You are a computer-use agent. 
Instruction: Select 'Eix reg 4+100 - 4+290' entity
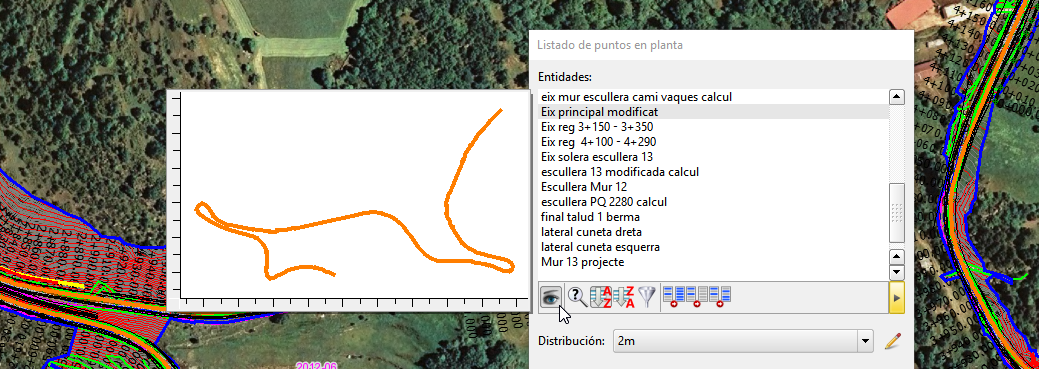point(713,142)
